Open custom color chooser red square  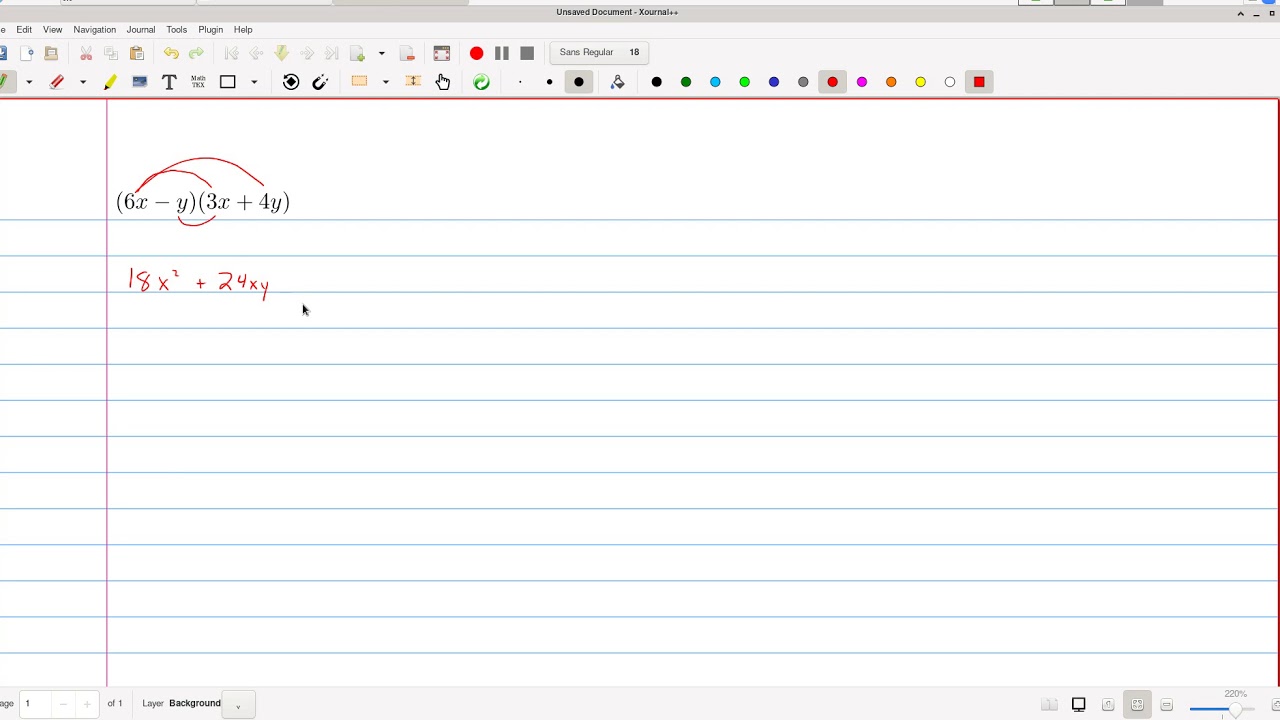pos(979,82)
